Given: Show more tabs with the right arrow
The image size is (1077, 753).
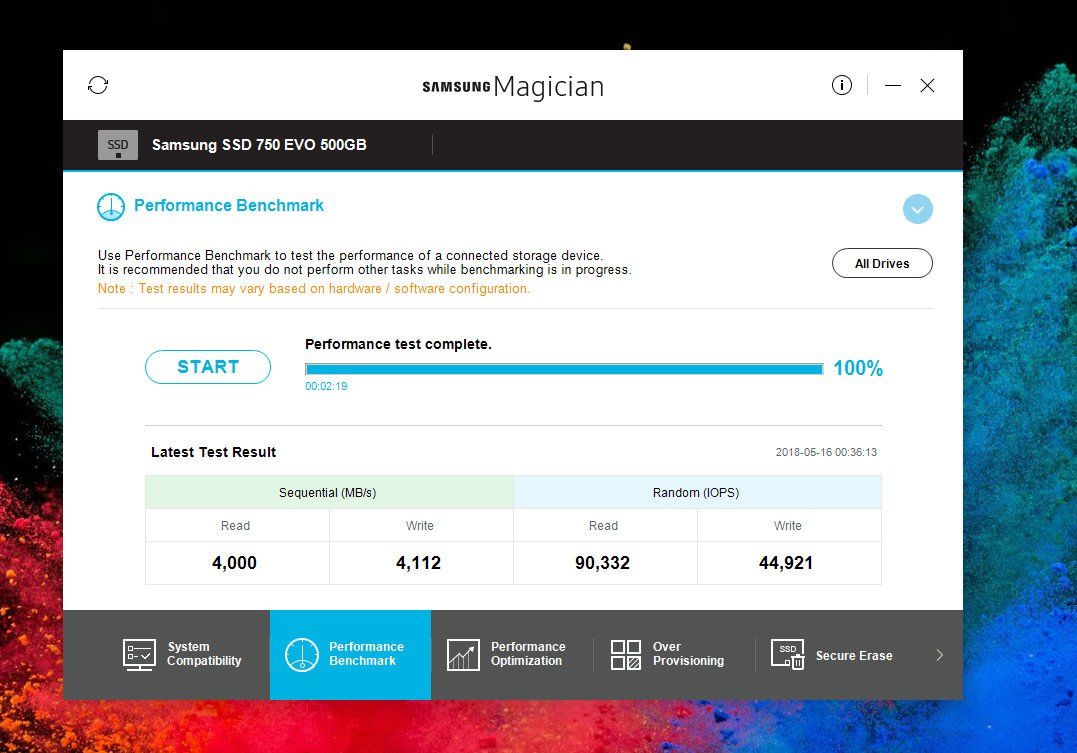Looking at the screenshot, I should click(940, 655).
